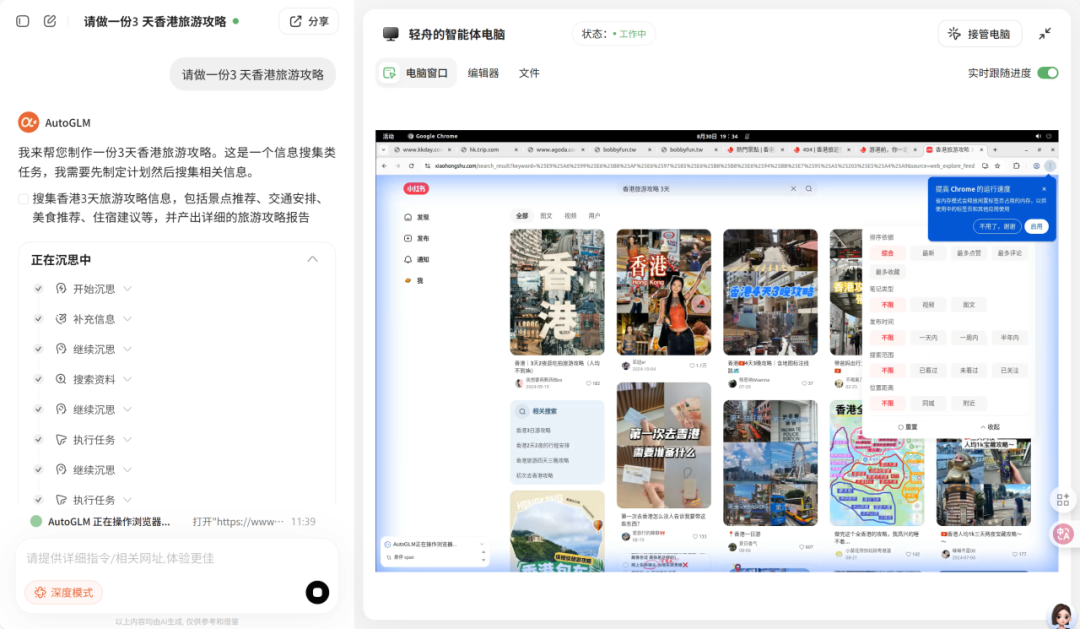Open the Chrome extensions puzzle icon
The width and height of the screenshot is (1080, 629).
1016,166
